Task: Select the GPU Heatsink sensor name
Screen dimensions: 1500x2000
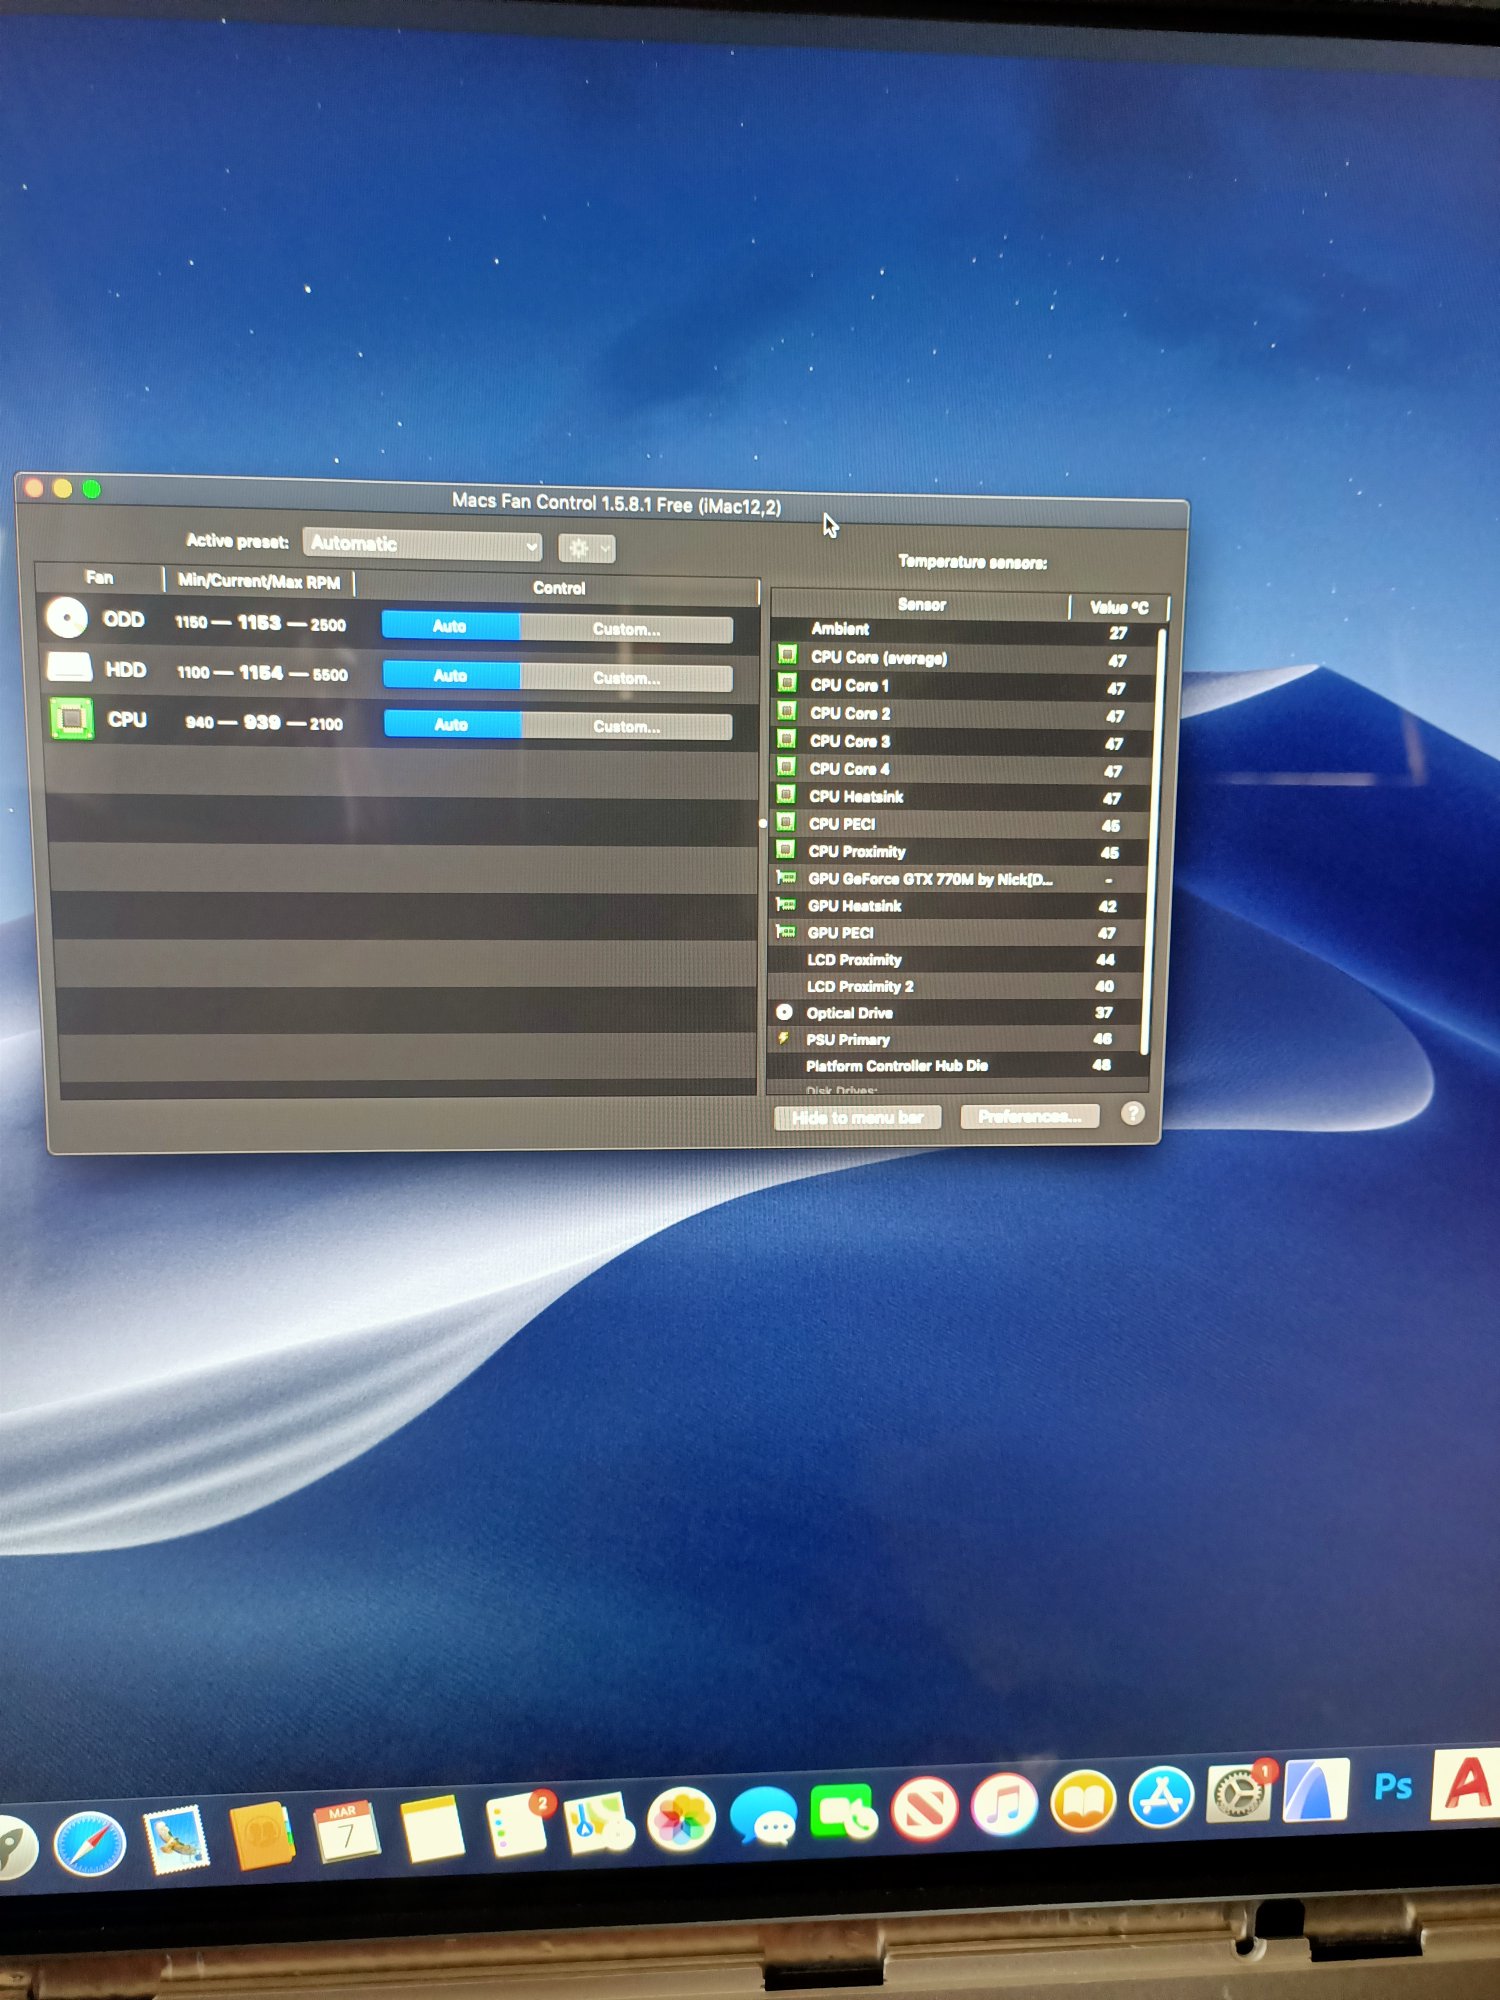Action: click(855, 906)
